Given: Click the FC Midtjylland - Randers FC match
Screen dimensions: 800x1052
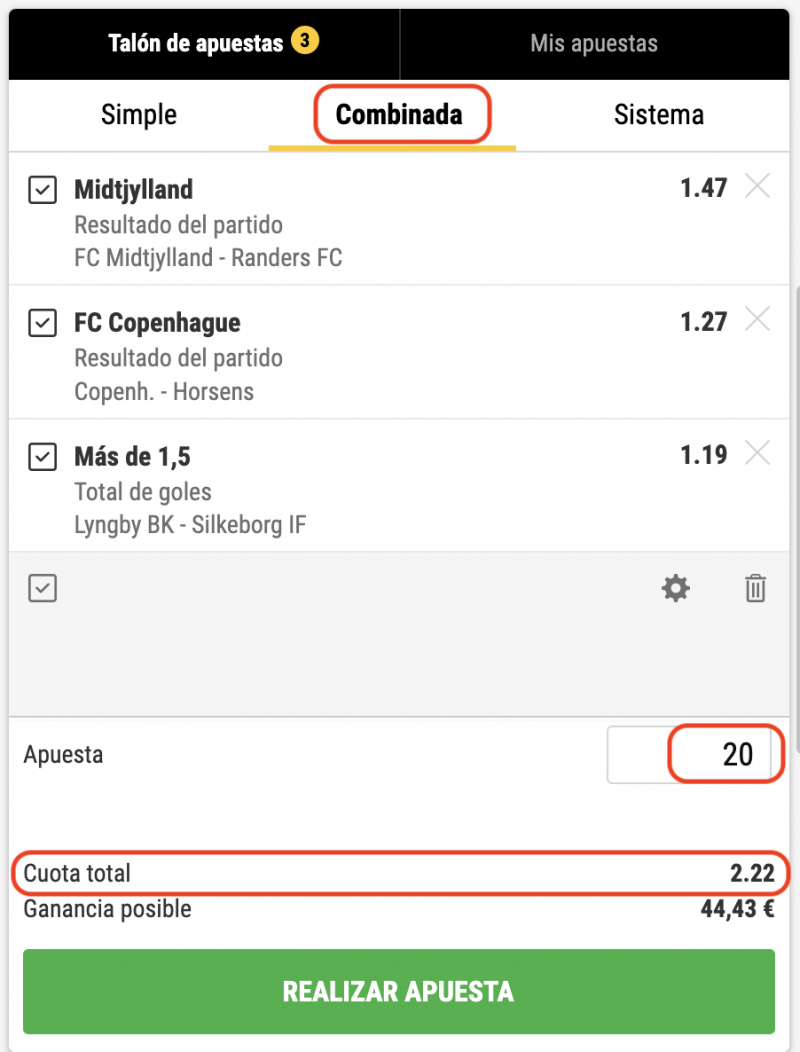Looking at the screenshot, I should click(208, 258).
